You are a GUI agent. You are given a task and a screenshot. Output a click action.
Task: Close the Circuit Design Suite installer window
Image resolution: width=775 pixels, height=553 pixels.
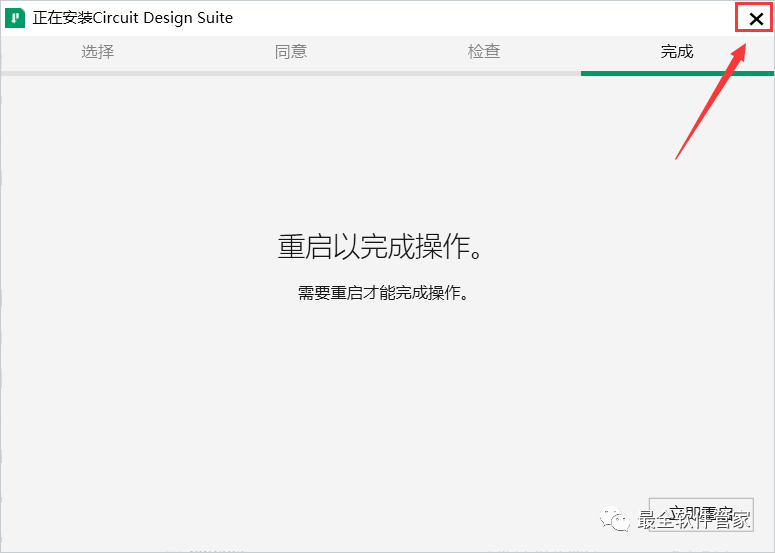click(756, 19)
